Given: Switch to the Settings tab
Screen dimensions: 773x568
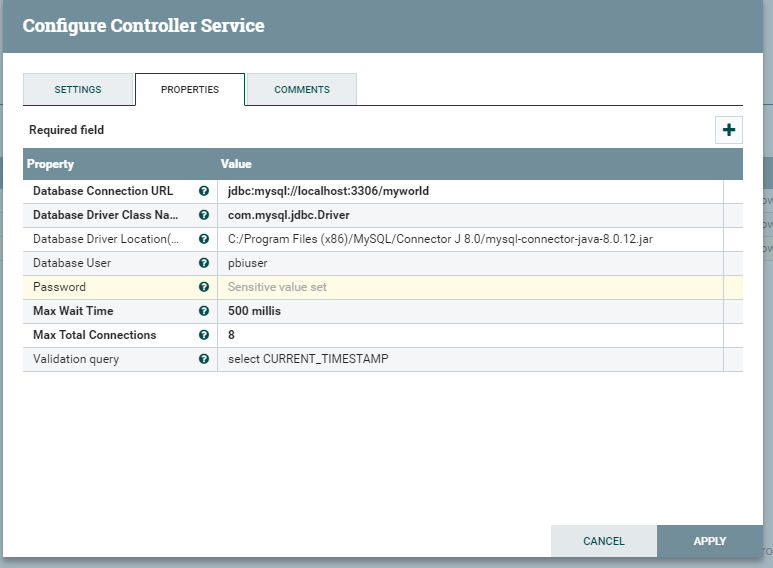Looking at the screenshot, I should pos(78,89).
